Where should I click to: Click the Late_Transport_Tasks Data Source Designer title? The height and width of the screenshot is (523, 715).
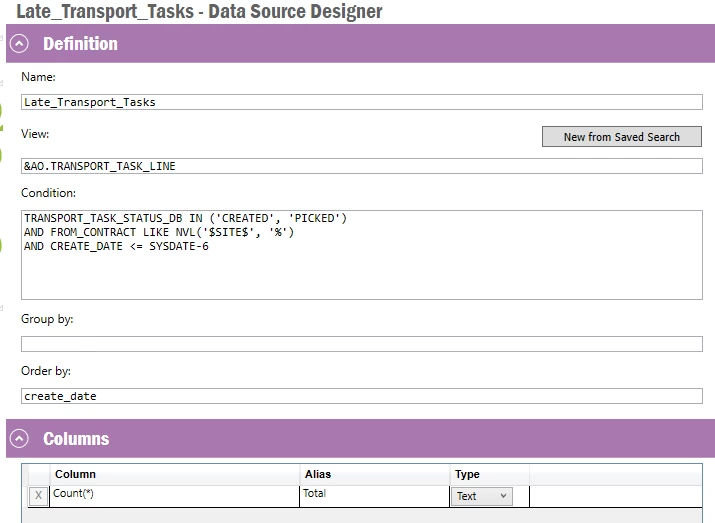pos(199,11)
